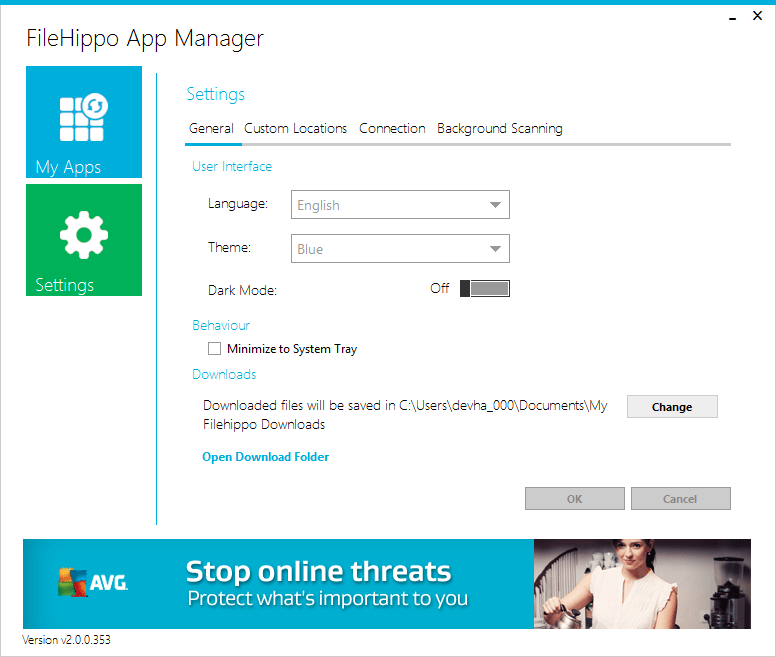776x657 pixels.
Task: Open the Theme dropdown showing Blue
Action: (400, 248)
